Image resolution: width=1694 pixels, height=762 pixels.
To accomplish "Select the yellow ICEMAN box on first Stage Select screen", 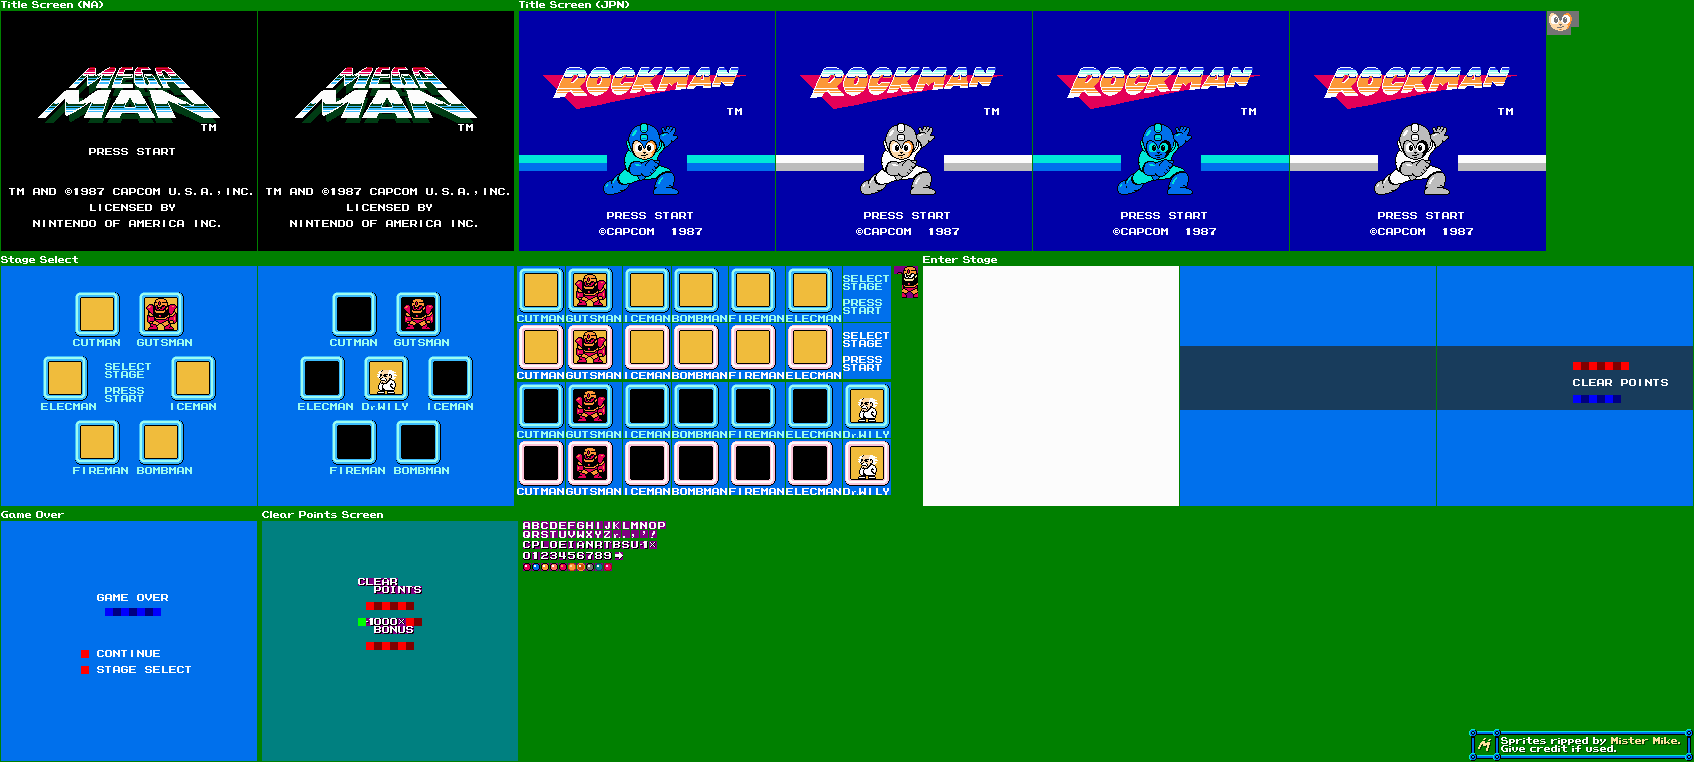I will click(193, 378).
